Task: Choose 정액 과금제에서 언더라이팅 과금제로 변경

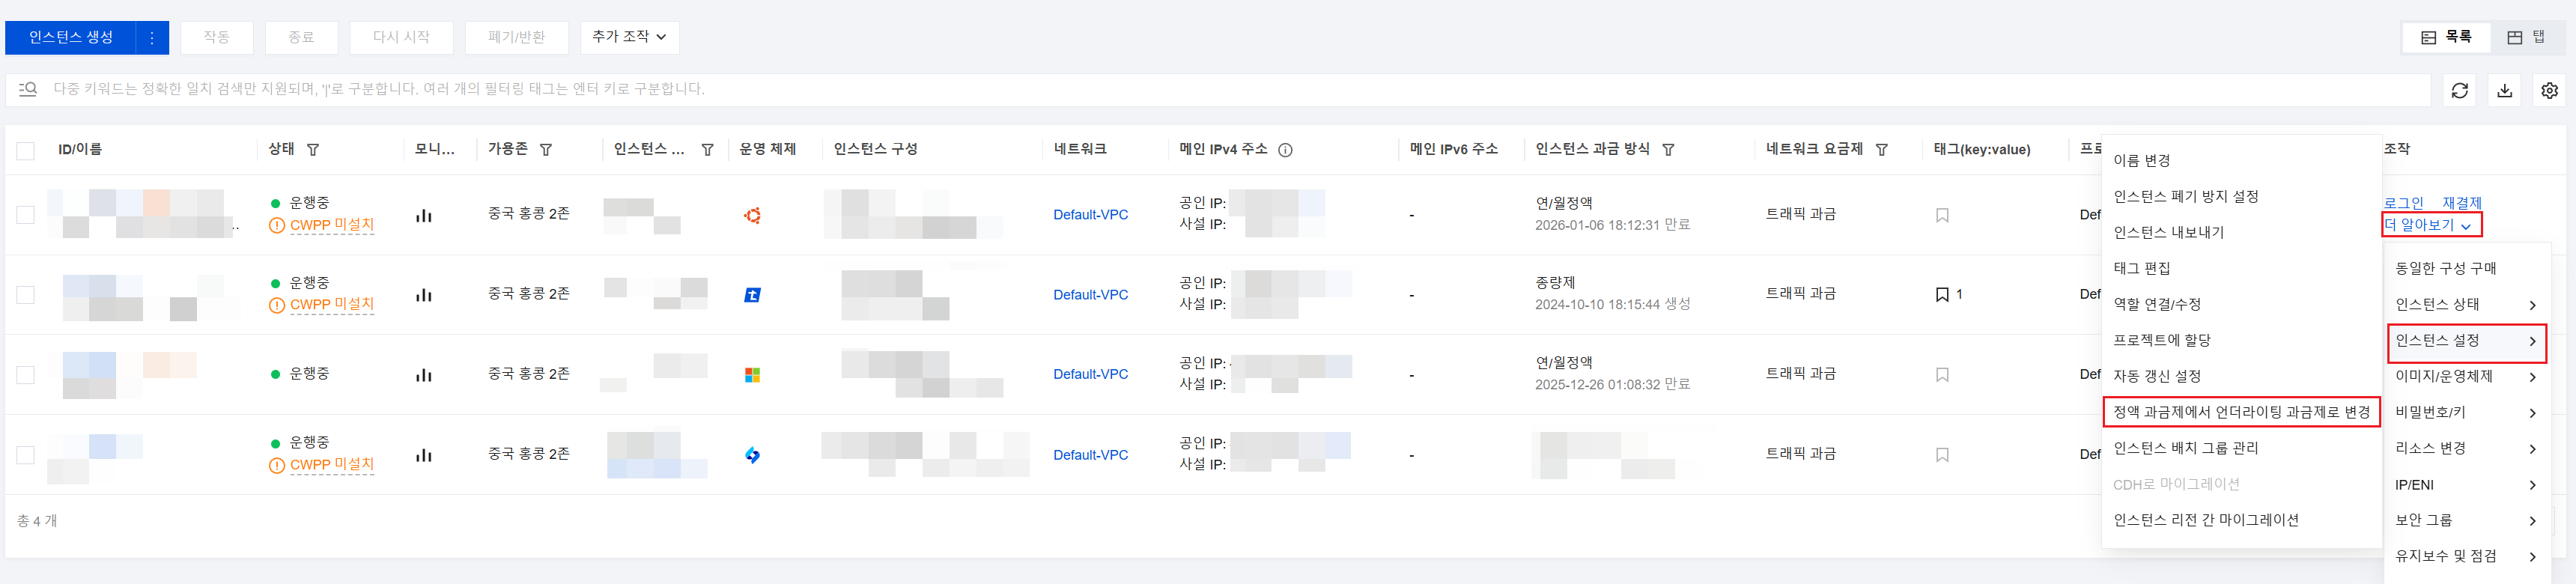Action: pos(2241,412)
